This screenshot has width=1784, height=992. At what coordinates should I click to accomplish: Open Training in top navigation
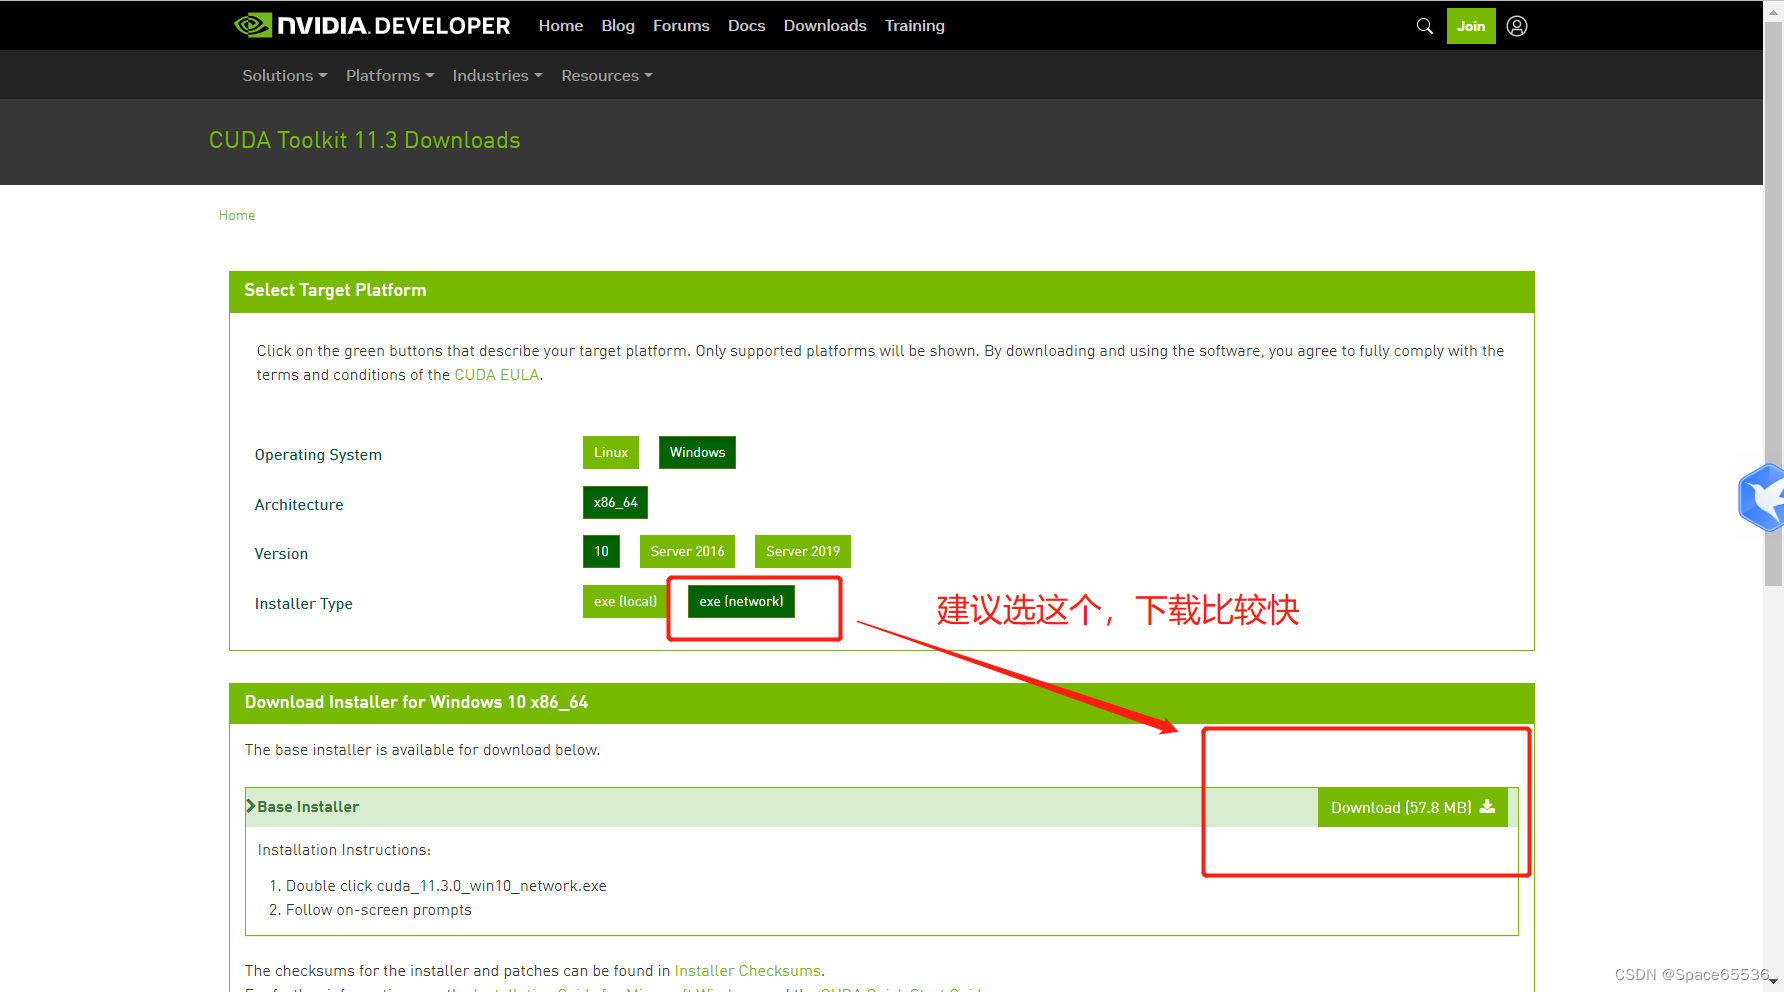pos(915,26)
